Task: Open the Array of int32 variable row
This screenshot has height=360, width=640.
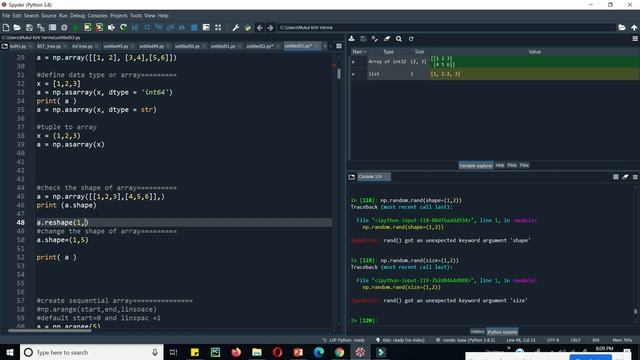Action: tap(494, 62)
